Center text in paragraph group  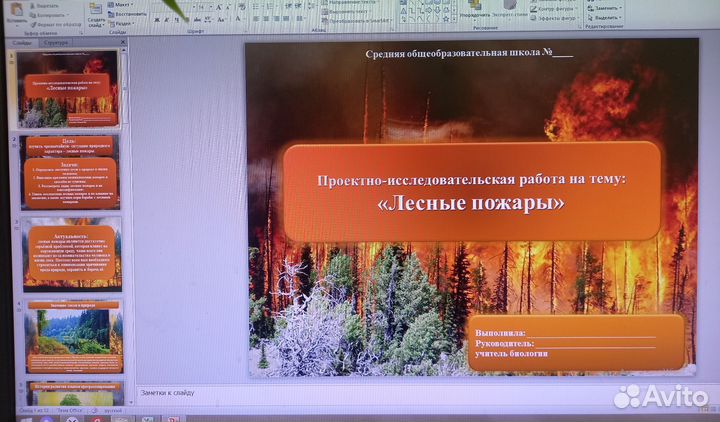click(x=266, y=19)
